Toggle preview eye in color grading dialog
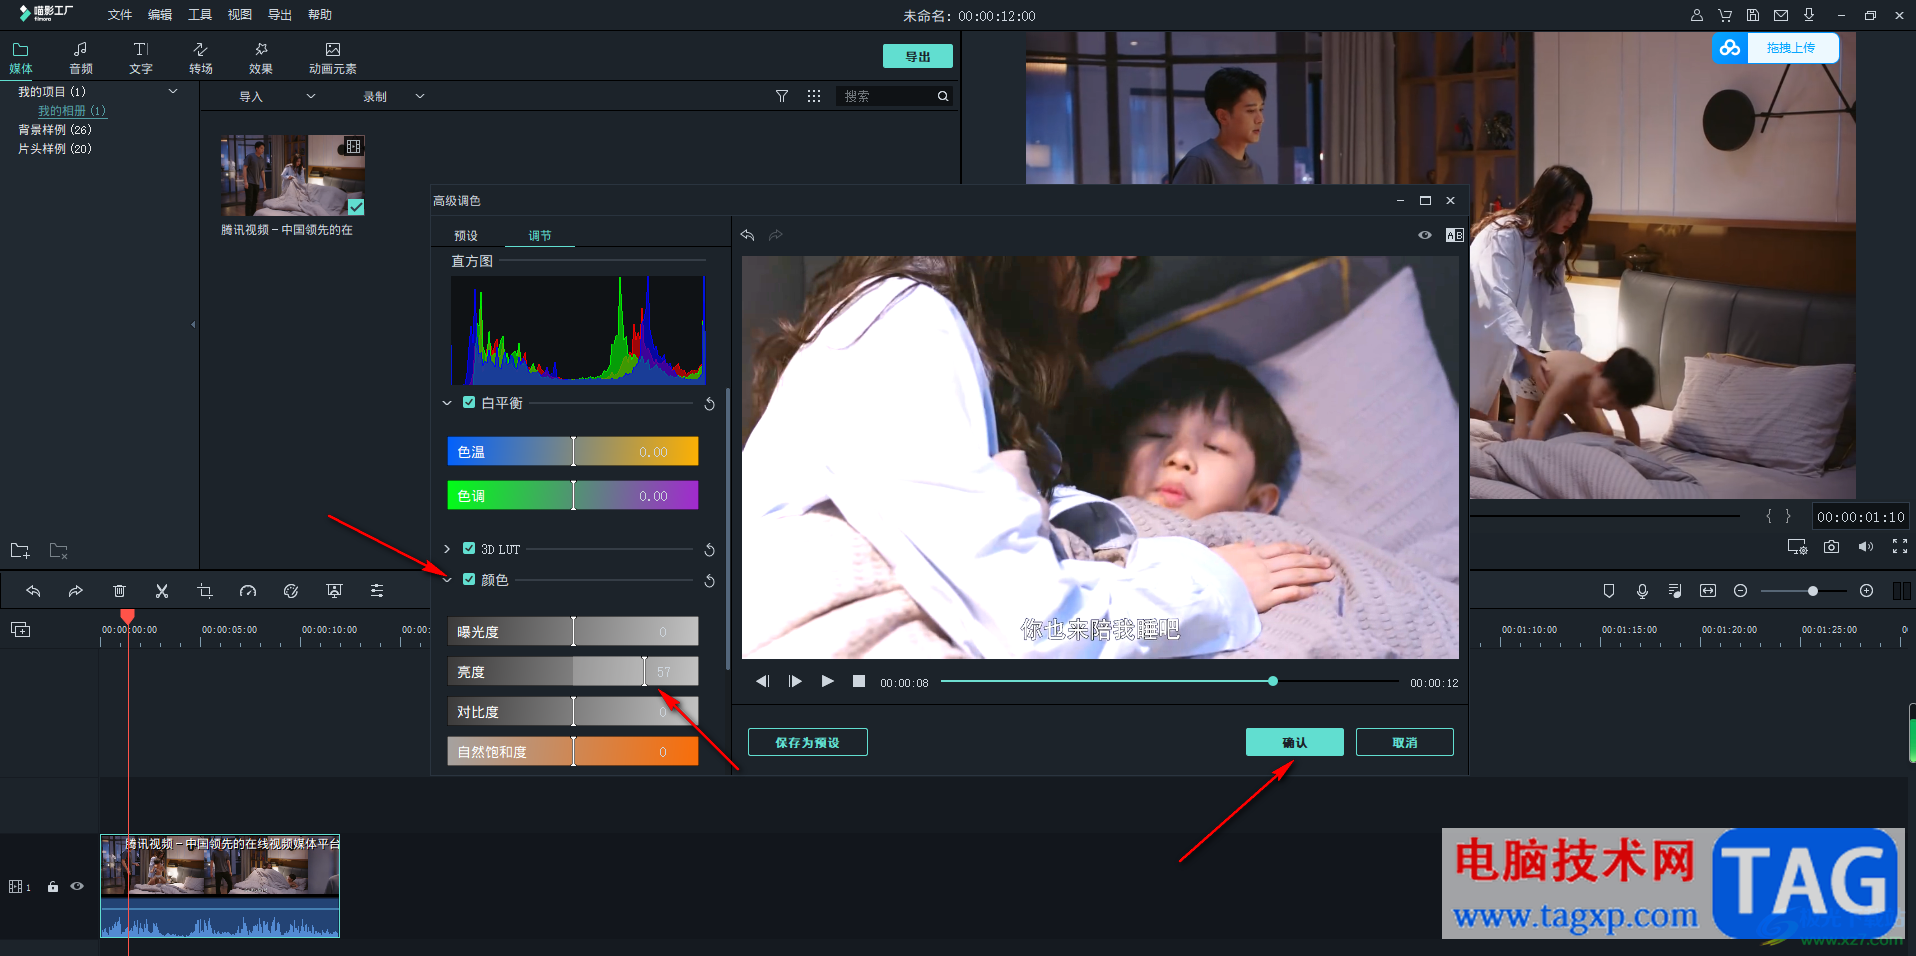 click(1425, 235)
